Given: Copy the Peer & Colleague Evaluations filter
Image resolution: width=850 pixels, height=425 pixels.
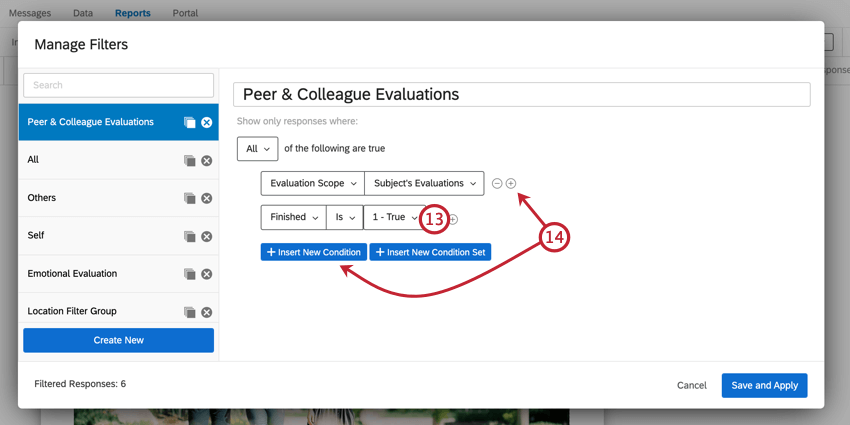Looking at the screenshot, I should tap(189, 122).
